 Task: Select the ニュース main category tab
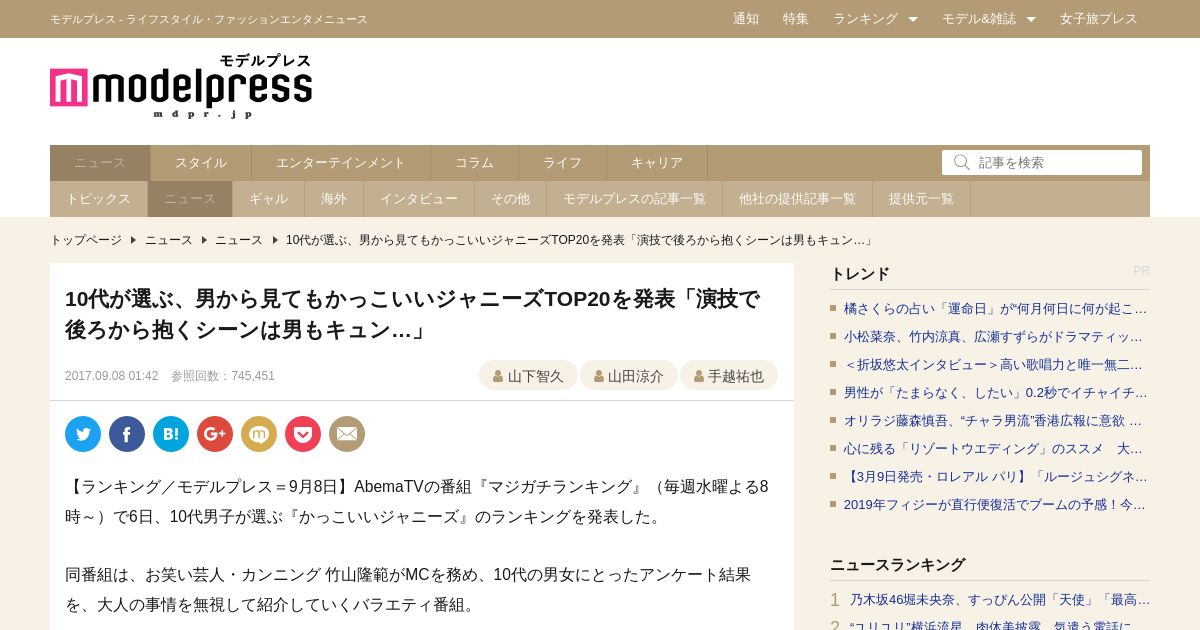click(100, 163)
